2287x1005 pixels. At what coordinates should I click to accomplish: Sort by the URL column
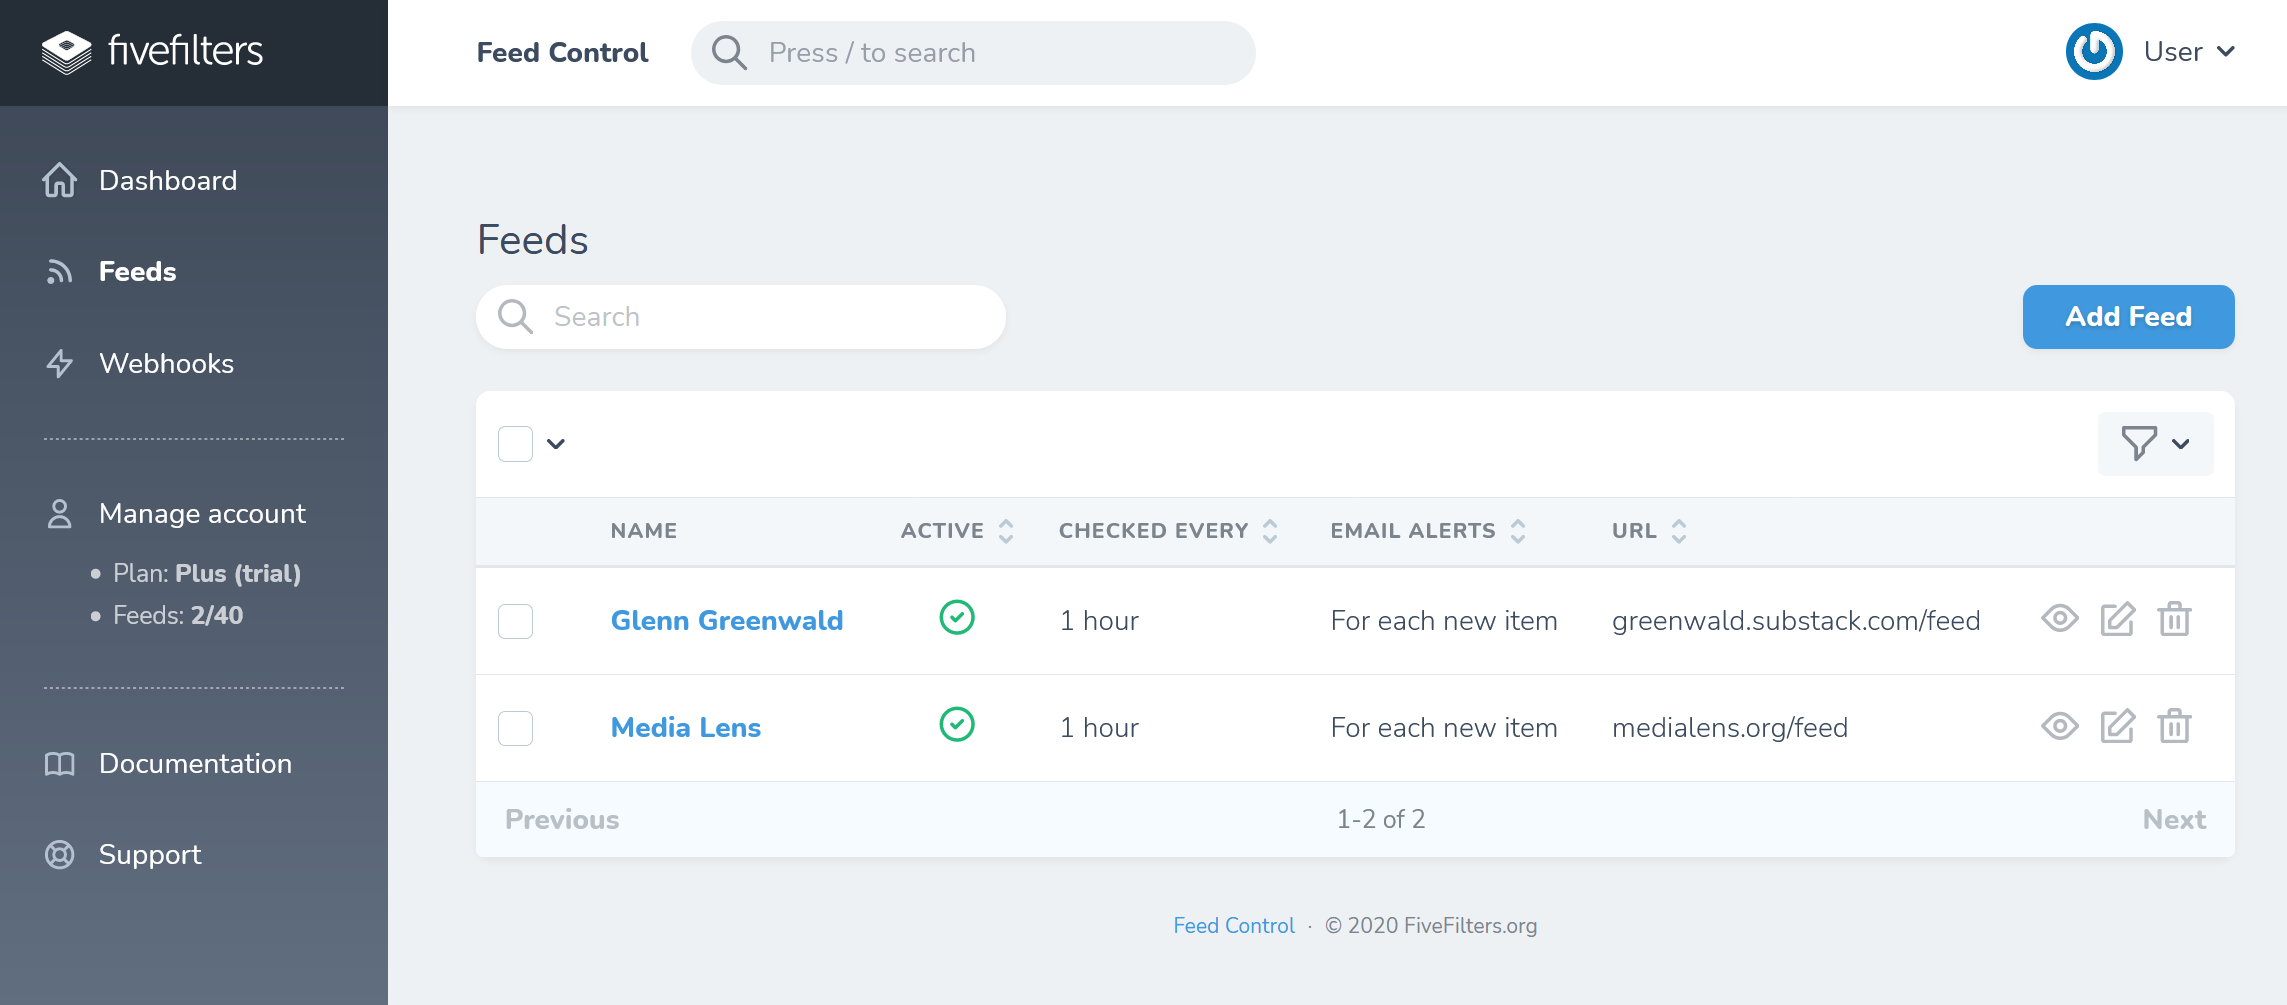1649,531
